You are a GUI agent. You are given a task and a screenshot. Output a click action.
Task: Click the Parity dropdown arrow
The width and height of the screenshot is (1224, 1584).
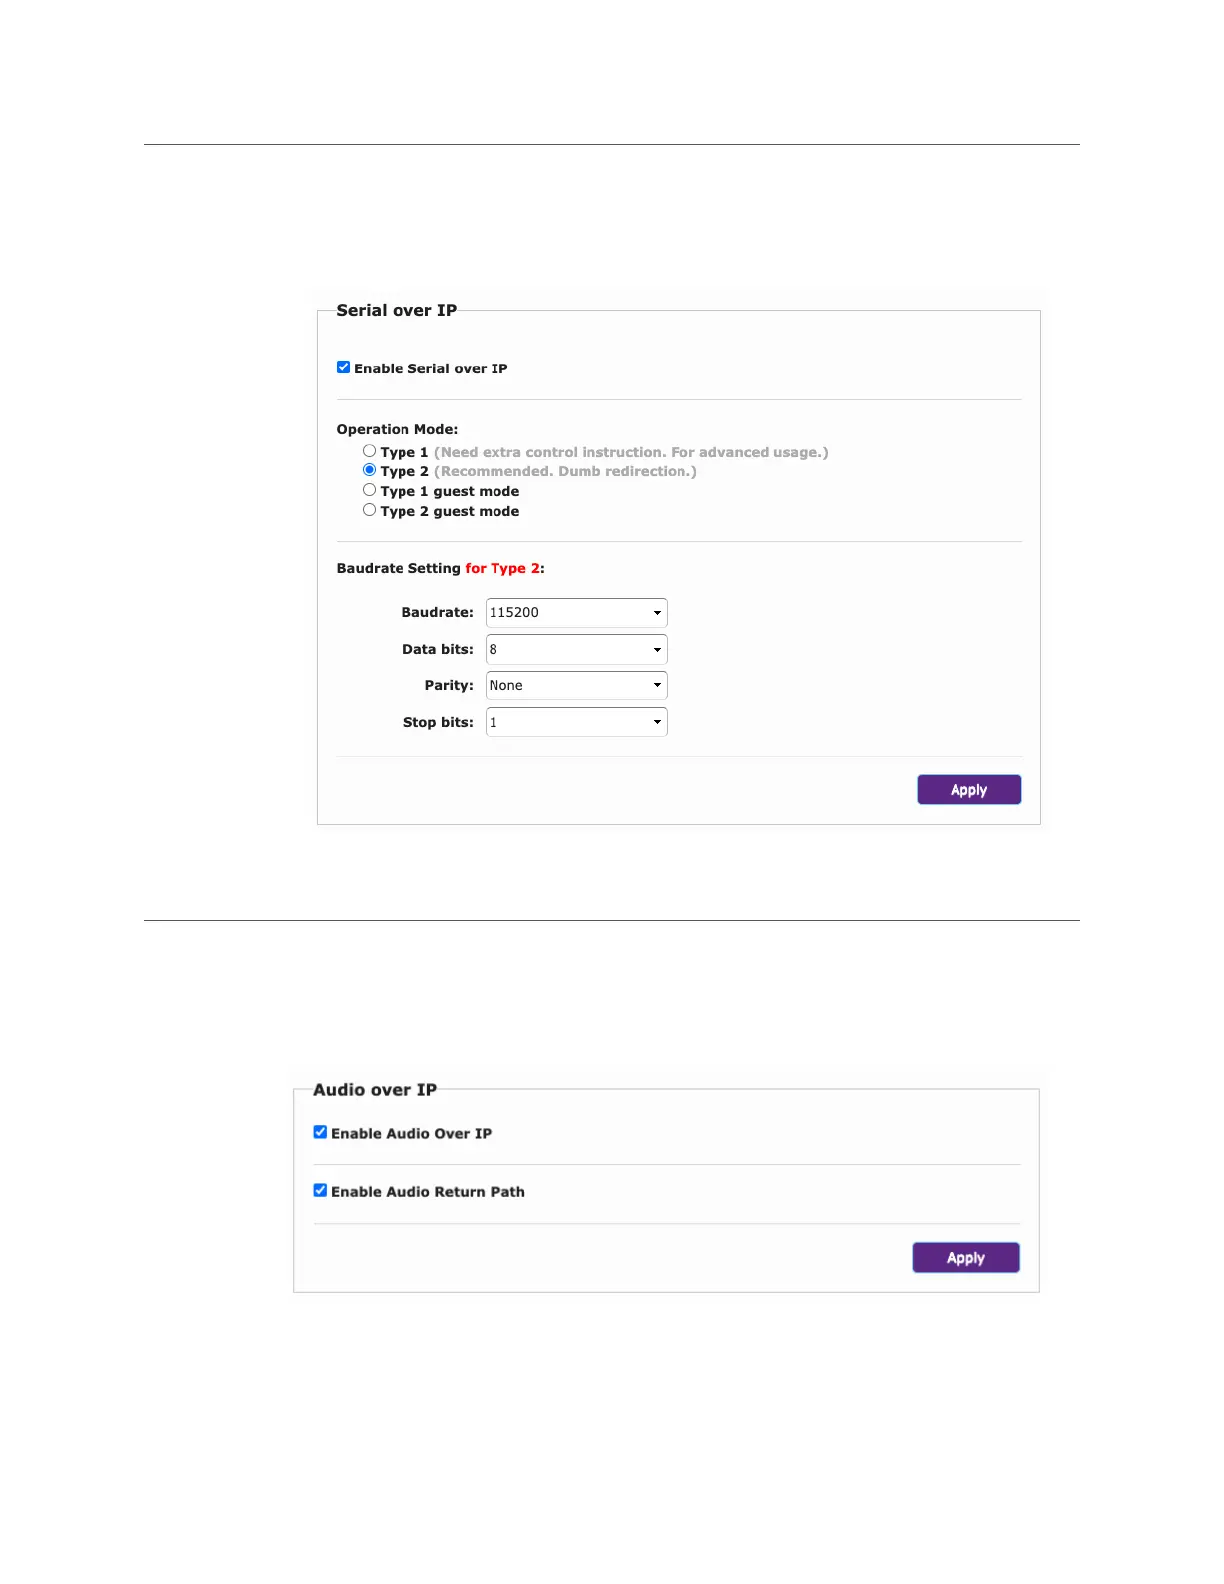657,686
